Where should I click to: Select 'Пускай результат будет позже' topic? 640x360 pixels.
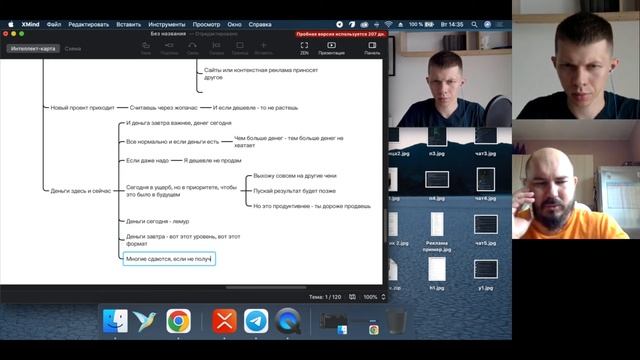294,191
